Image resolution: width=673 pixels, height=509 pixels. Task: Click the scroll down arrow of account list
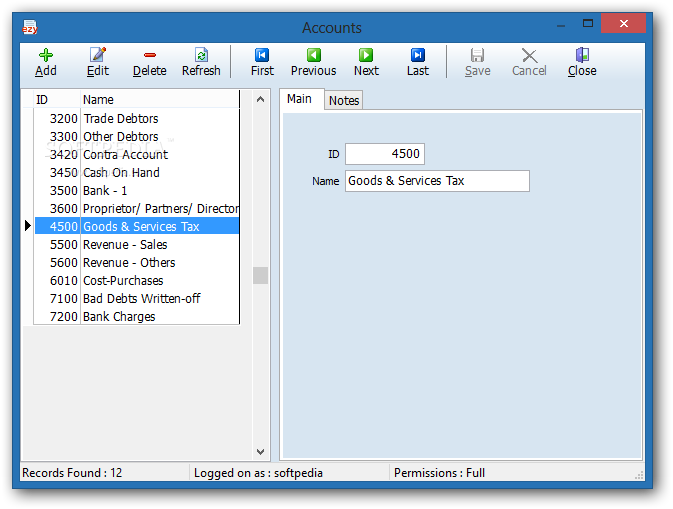point(261,451)
